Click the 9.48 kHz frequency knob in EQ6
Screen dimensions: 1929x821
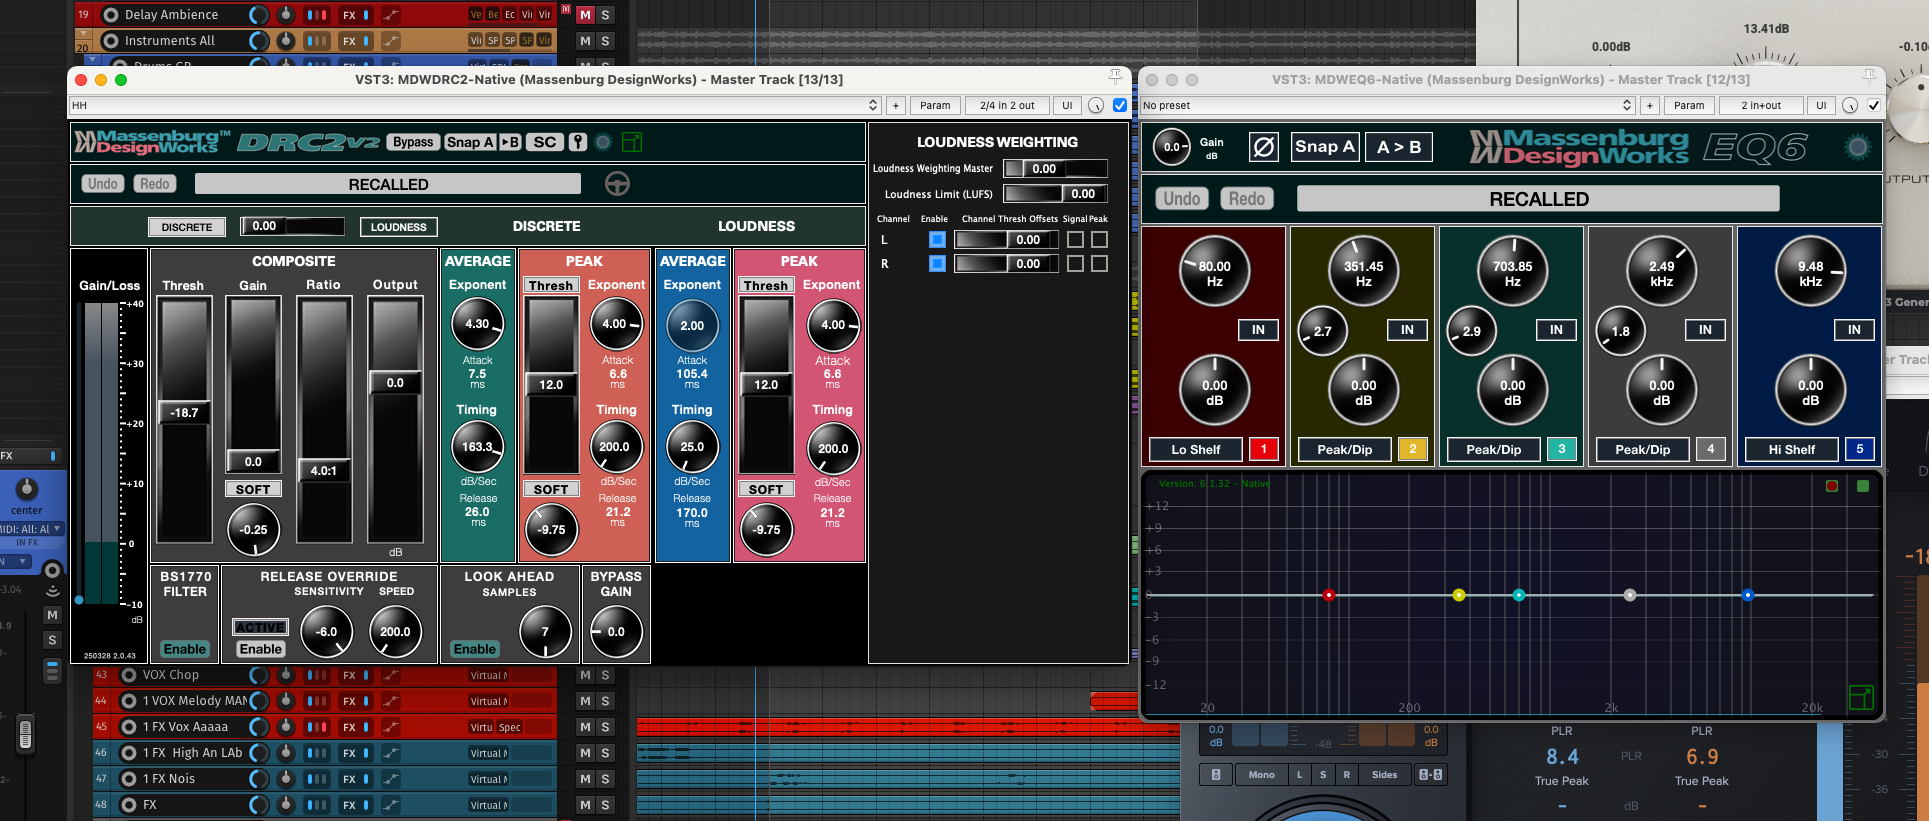pos(1810,271)
